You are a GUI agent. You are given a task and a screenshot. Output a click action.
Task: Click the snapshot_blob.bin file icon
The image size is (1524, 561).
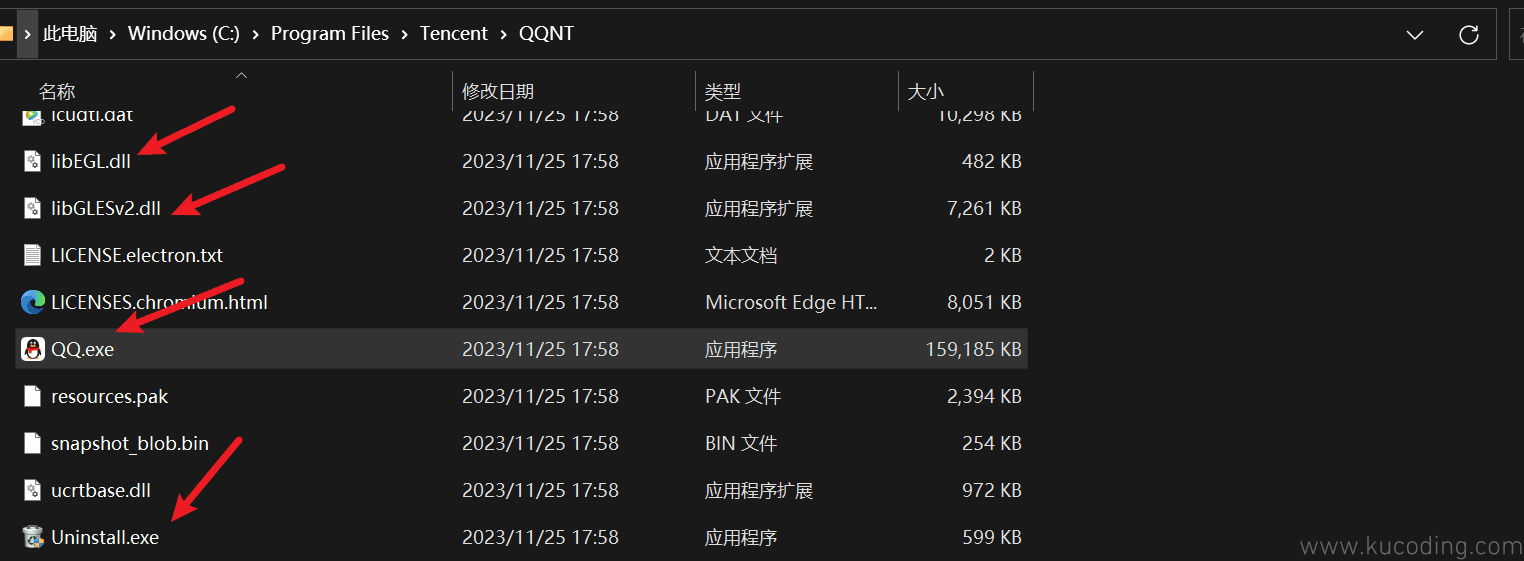pos(33,443)
